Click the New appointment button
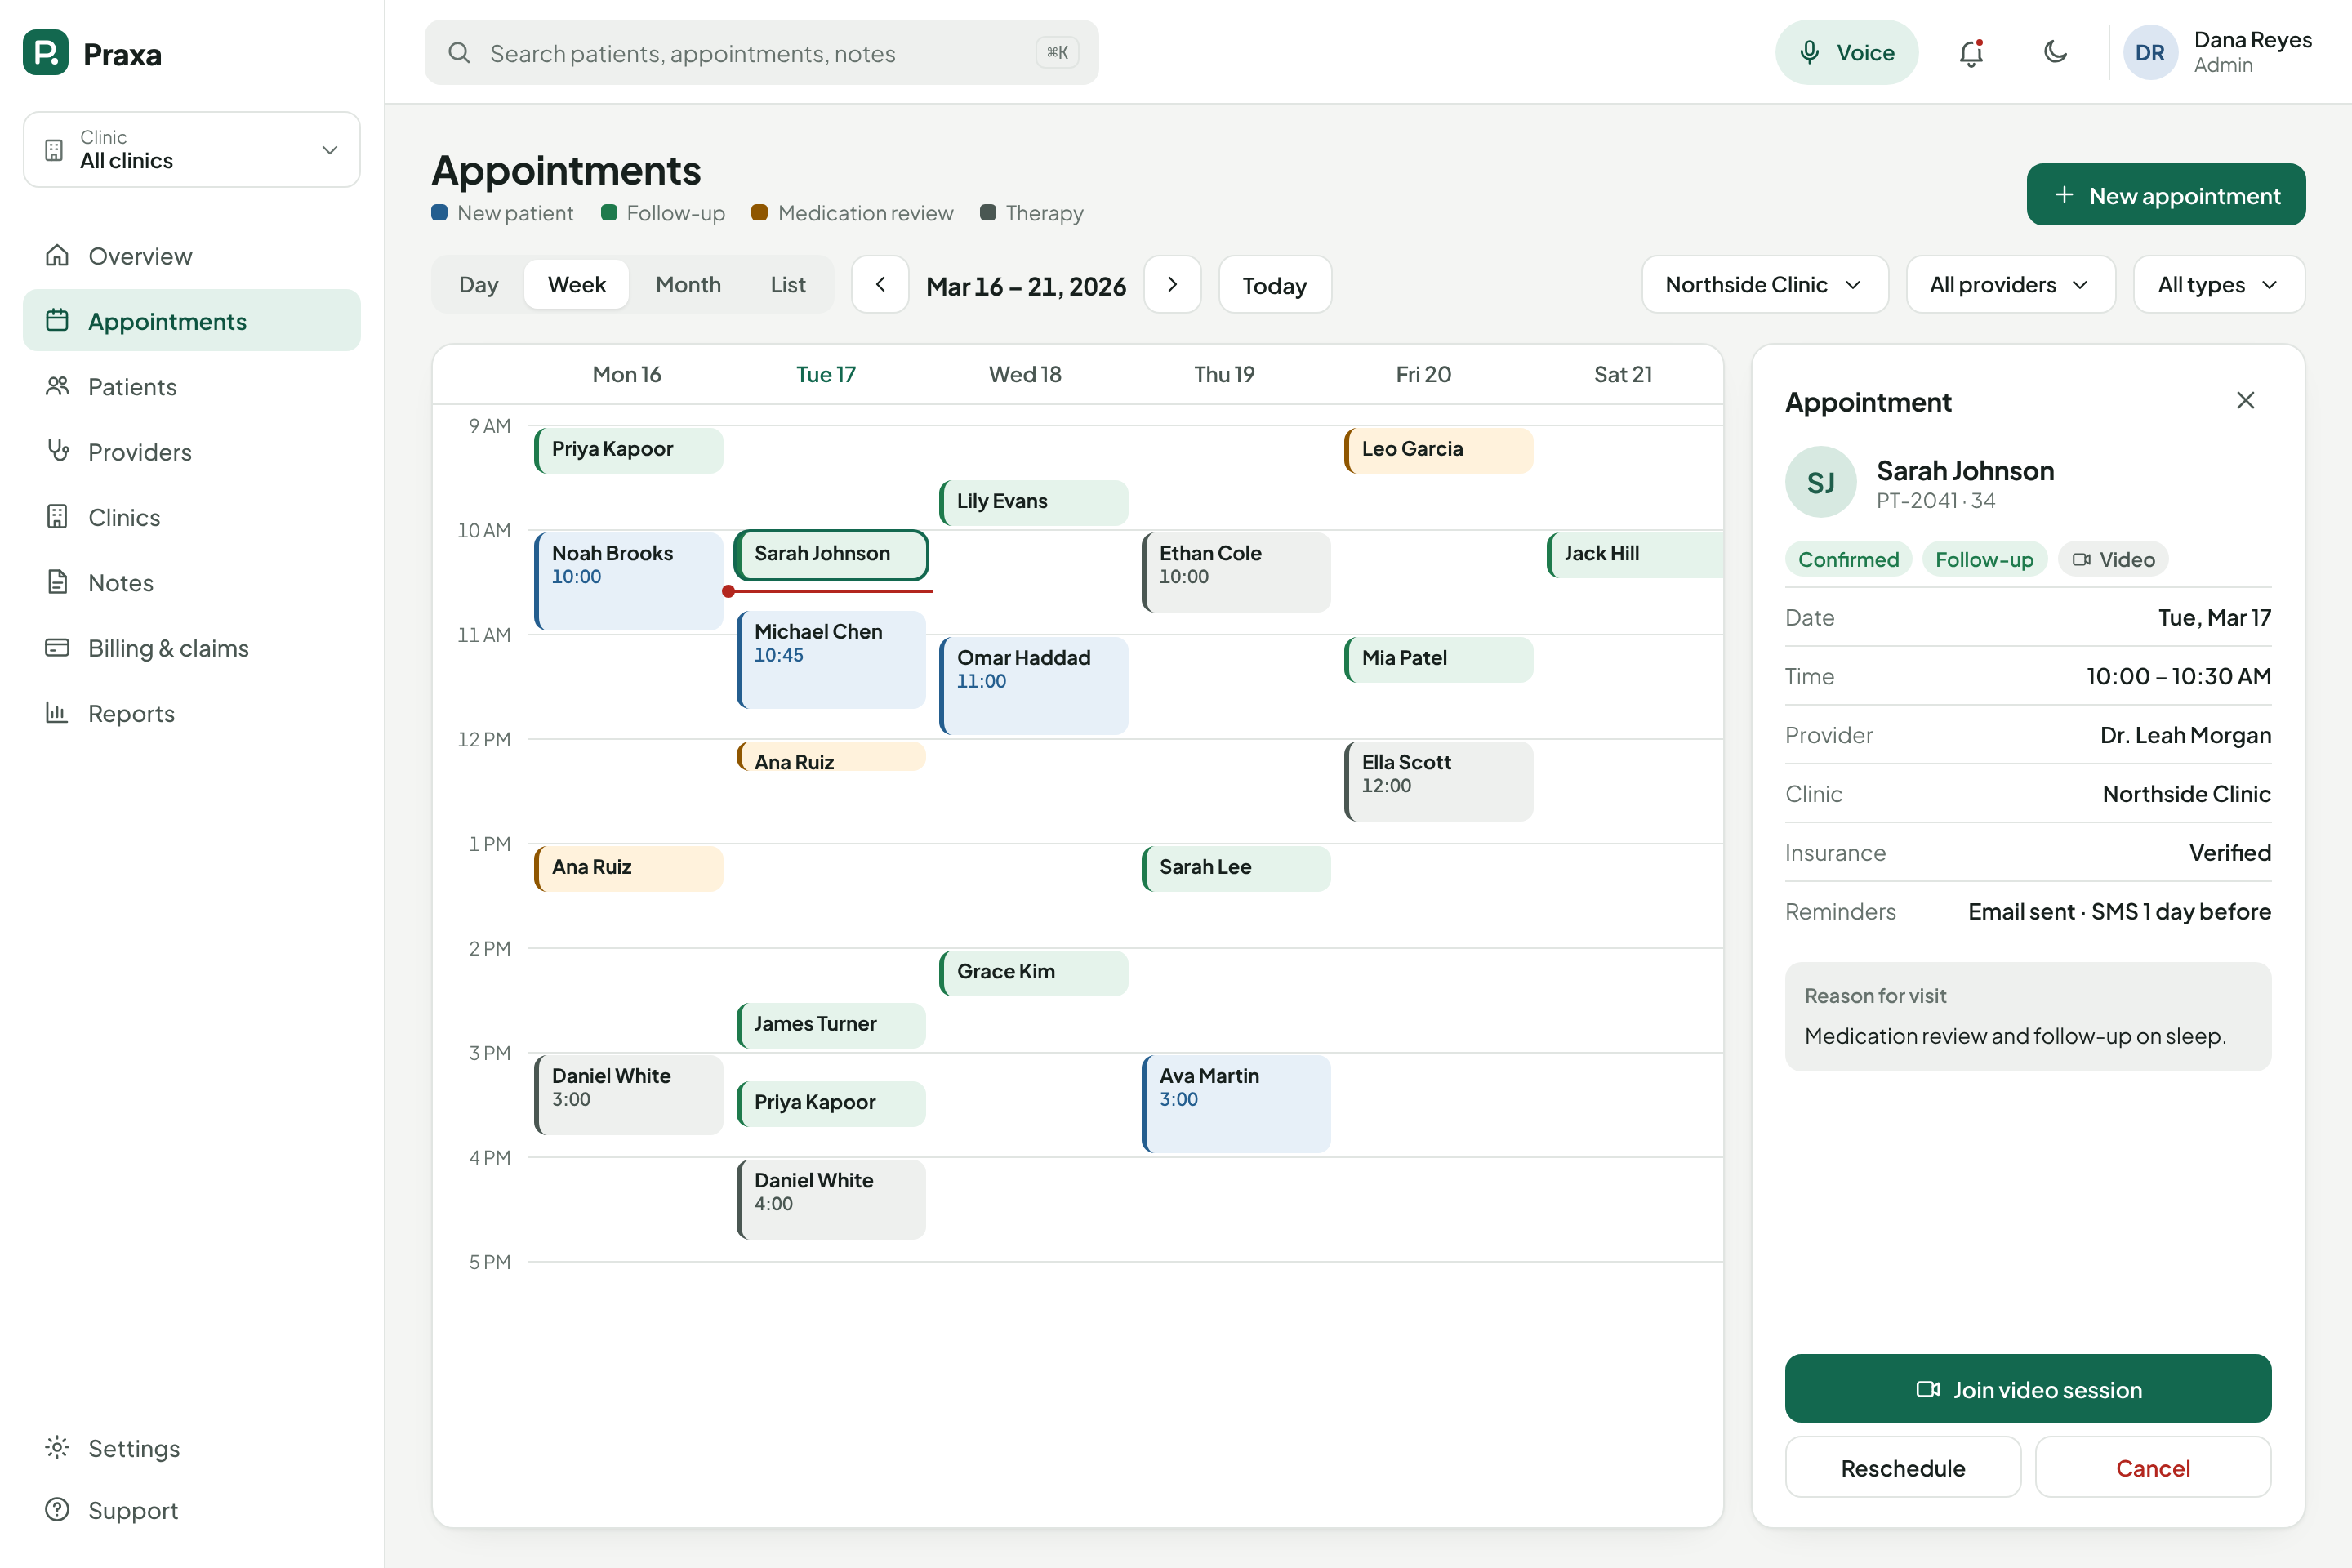Screen dimensions: 2352x1568 (x=2166, y=195)
